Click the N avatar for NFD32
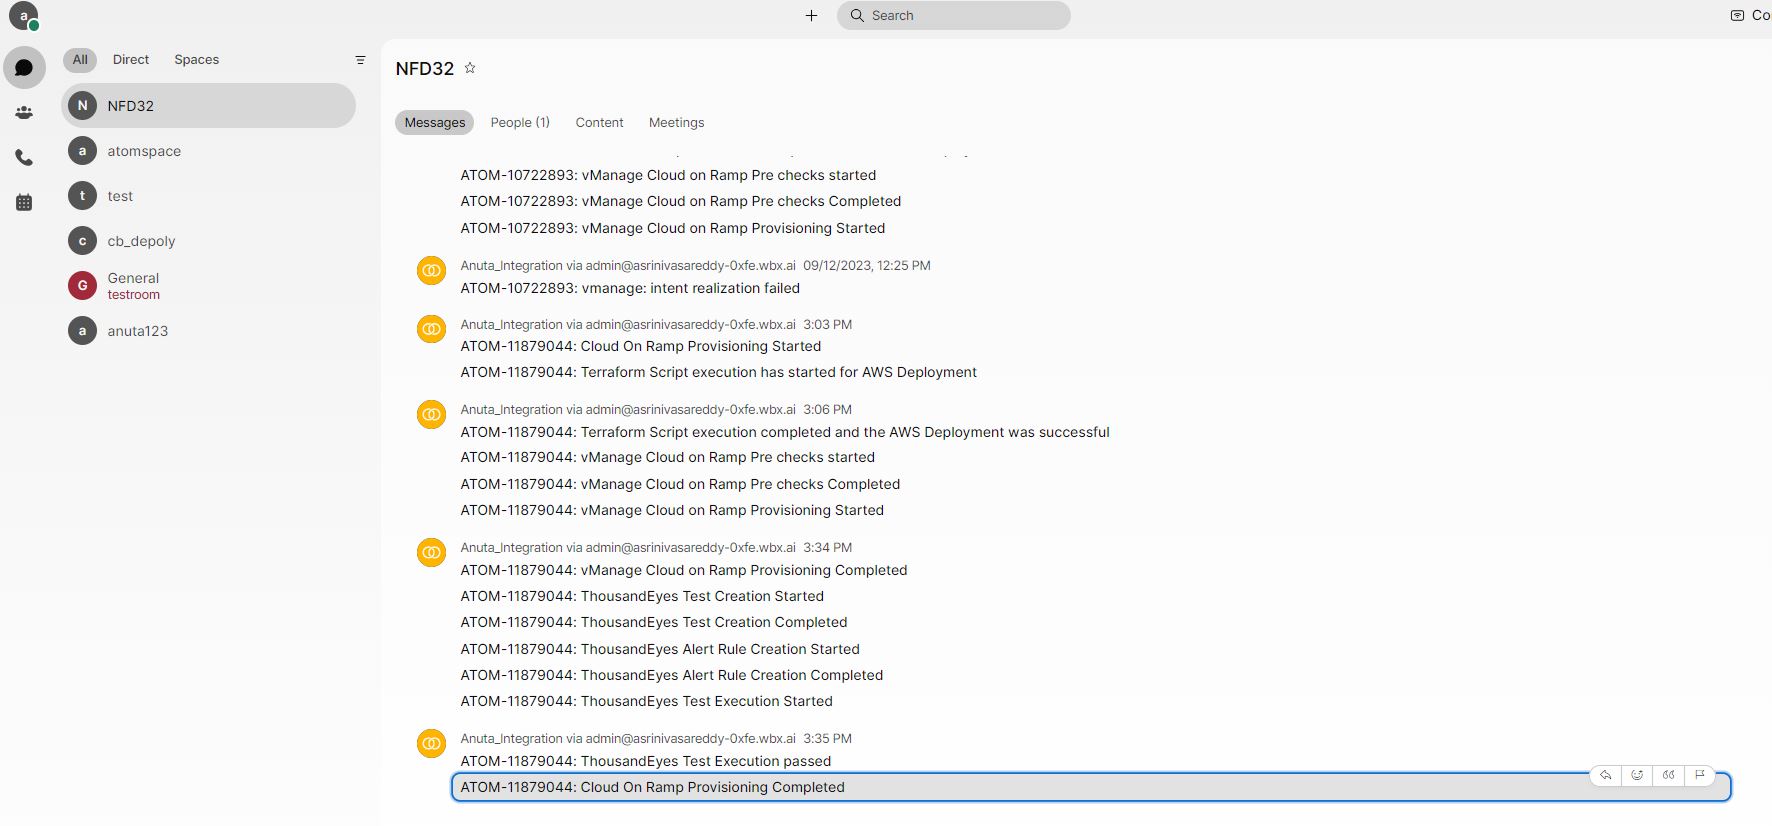The height and width of the screenshot is (826, 1772). coord(82,105)
